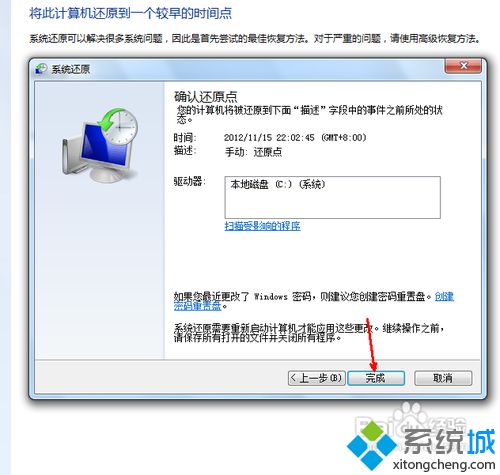500x475 pixels.
Task: Click the 将此计算机还原到一个较早的时间点 page heading
Action: coord(130,14)
